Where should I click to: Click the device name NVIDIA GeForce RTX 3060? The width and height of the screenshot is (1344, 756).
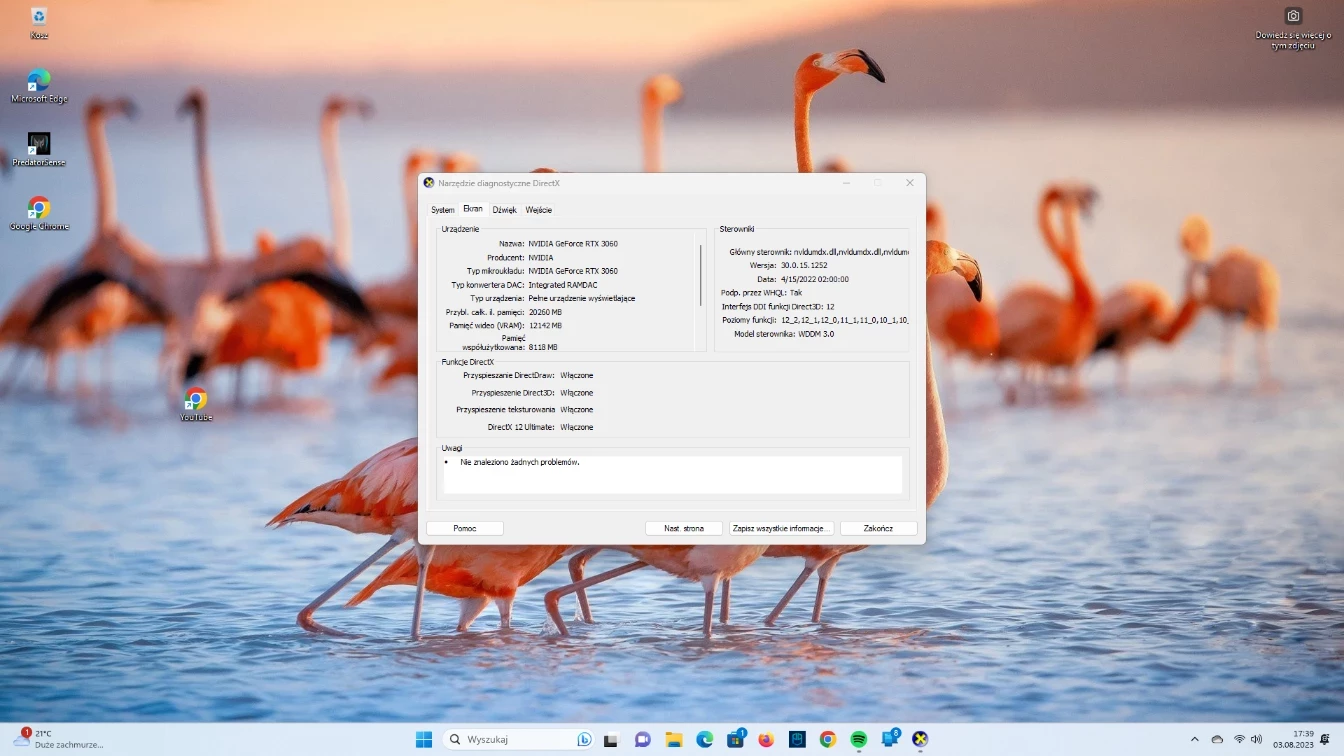tap(573, 244)
